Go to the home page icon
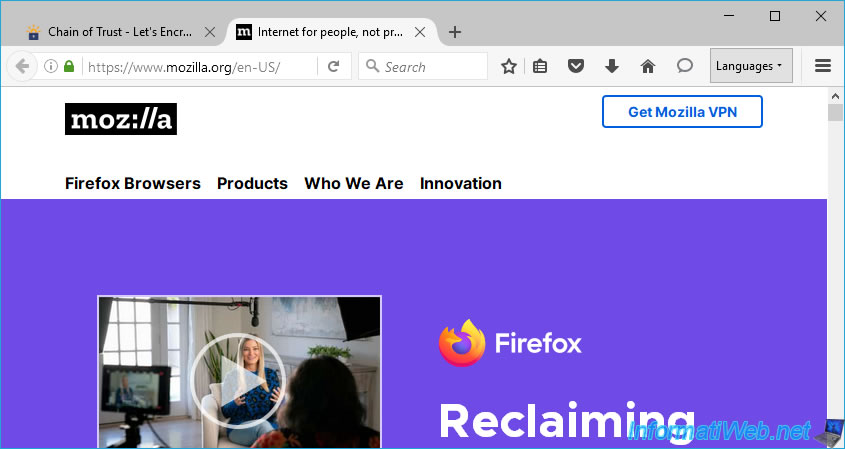845x449 pixels. pos(648,66)
